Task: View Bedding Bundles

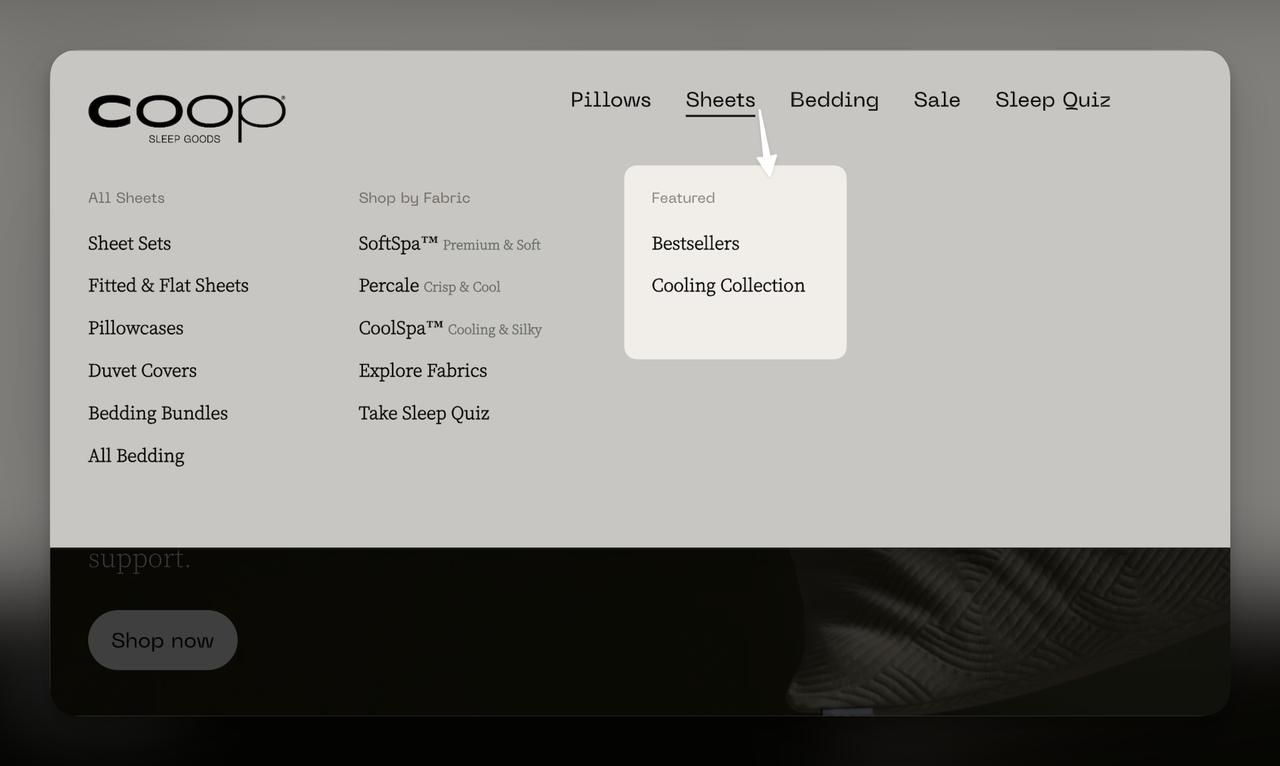Action: [x=157, y=413]
